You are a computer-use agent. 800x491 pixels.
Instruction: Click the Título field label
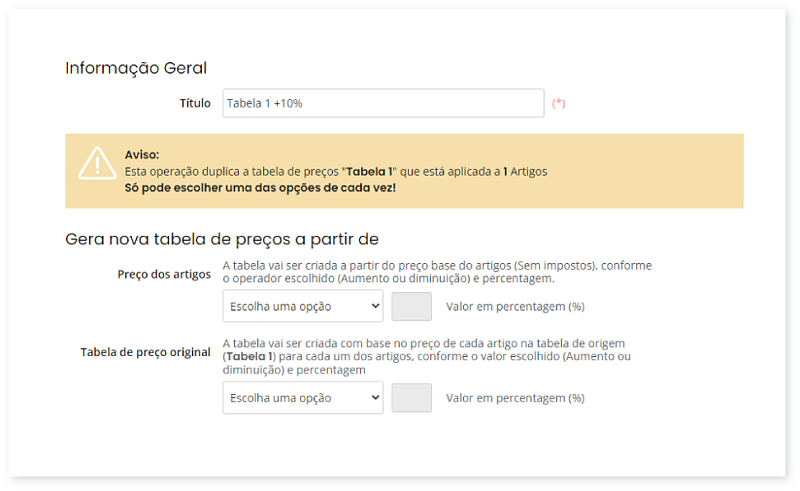(195, 103)
